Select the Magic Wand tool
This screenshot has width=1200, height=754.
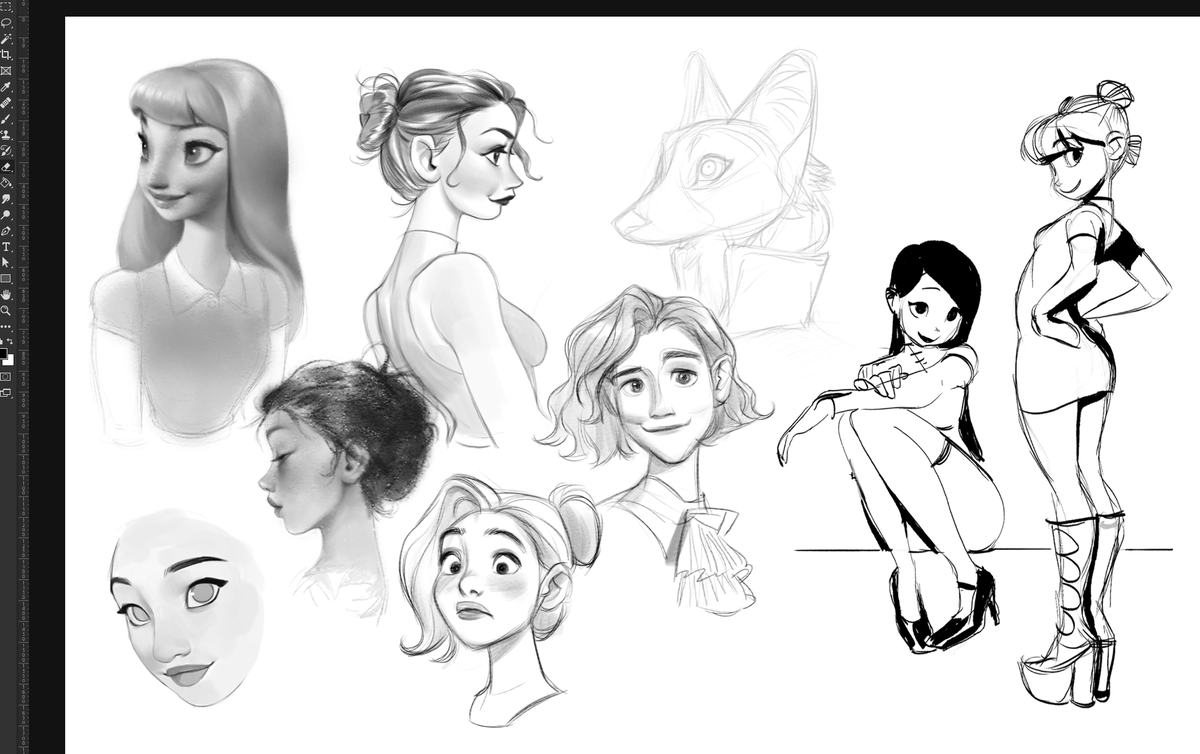6,39
